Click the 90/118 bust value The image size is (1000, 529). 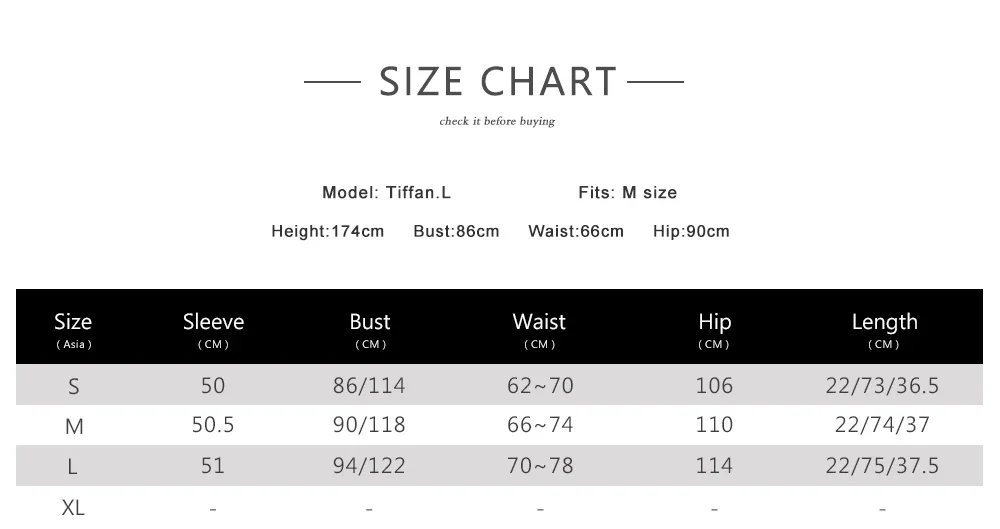pos(369,425)
